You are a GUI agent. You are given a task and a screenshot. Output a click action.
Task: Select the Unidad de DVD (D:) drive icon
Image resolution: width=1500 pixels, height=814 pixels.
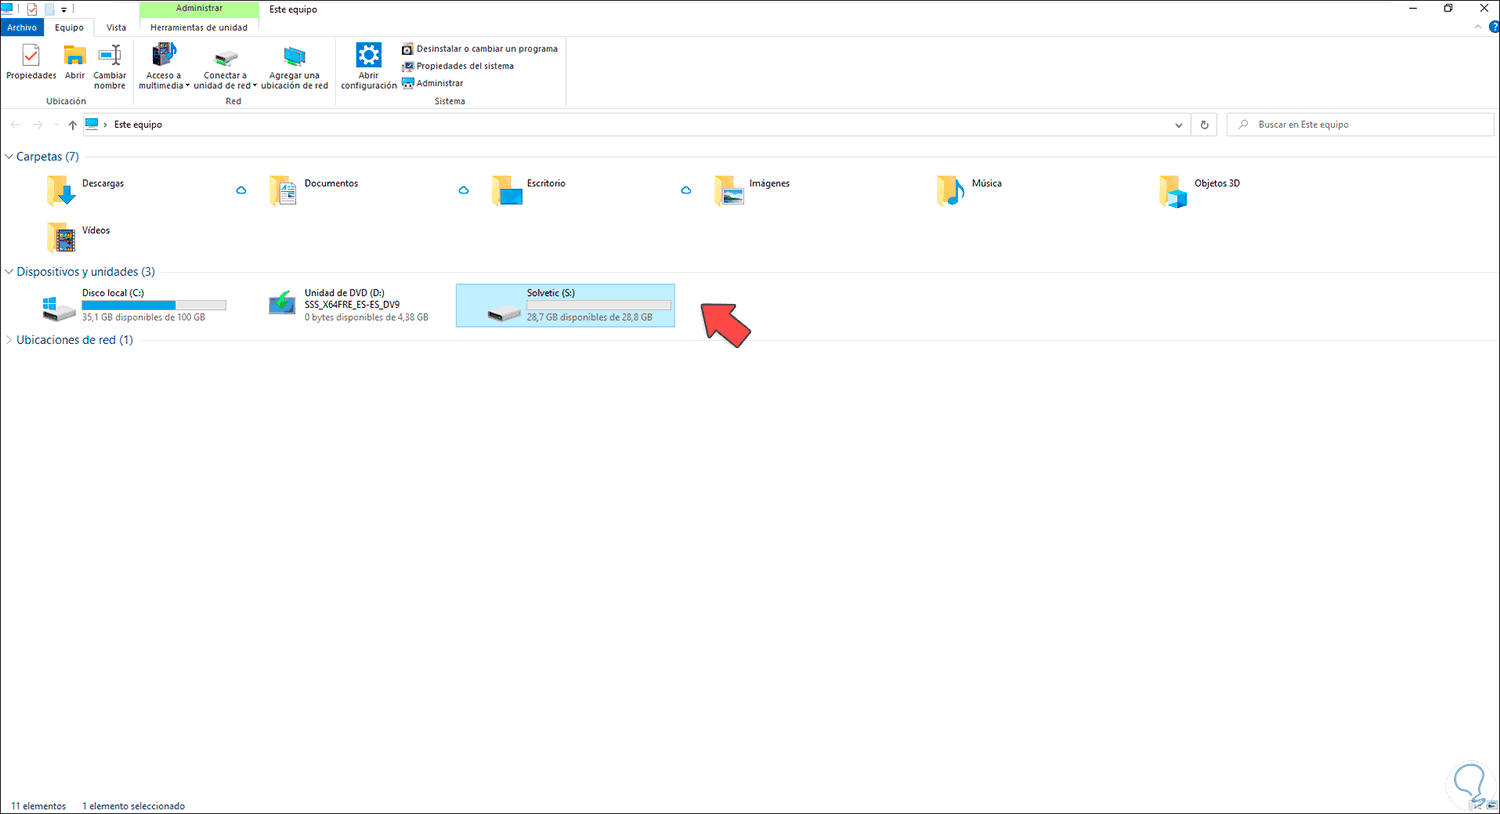pos(282,304)
